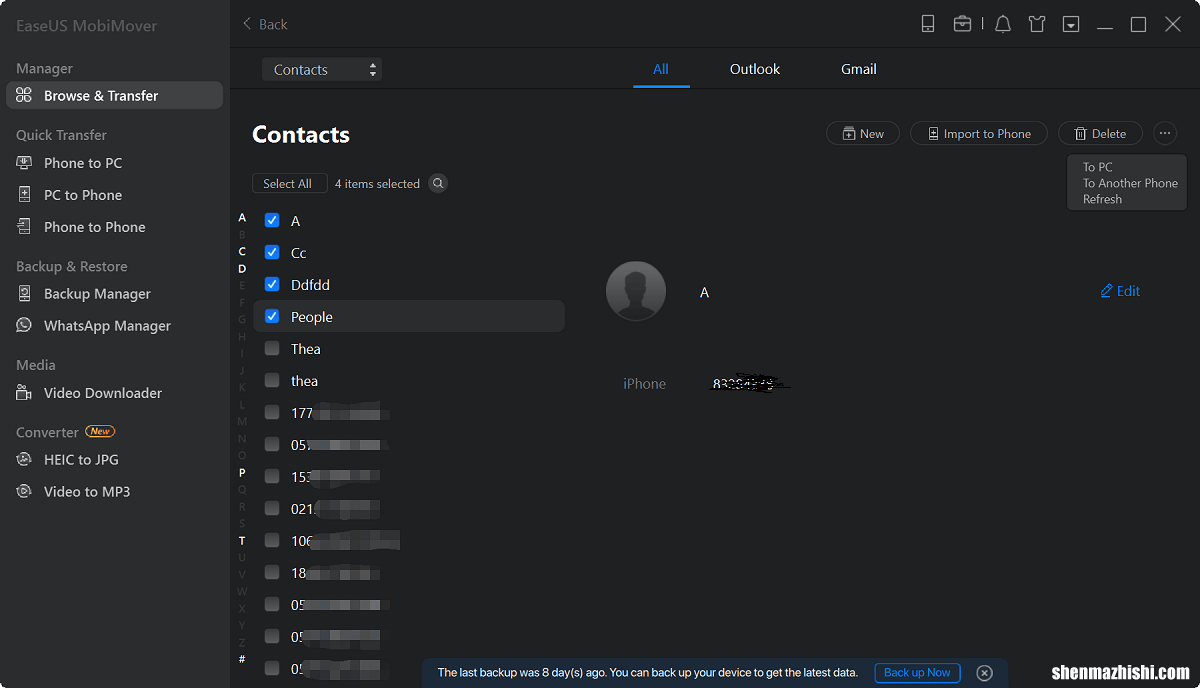
Task: Open notifications bell icon
Action: click(1003, 24)
